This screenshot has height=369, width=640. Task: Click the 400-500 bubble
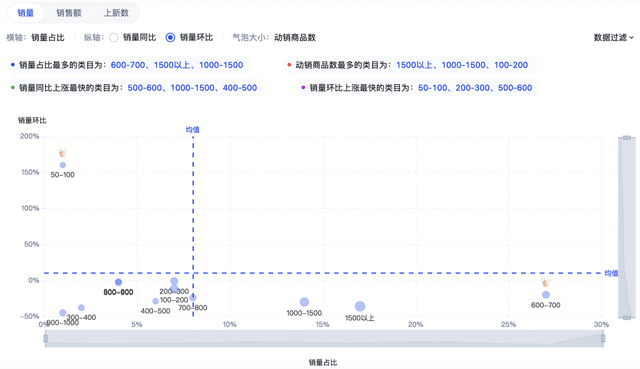[156, 301]
